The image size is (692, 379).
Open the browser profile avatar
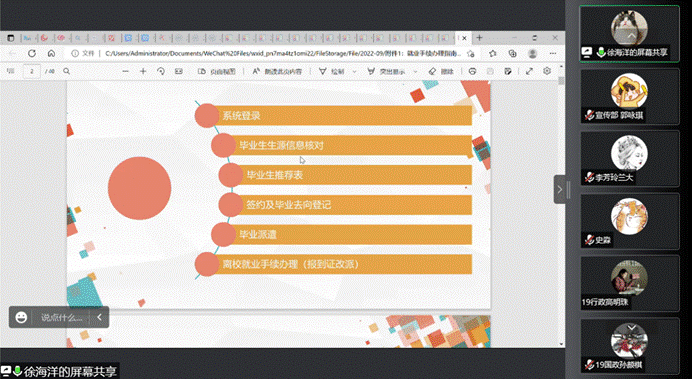point(533,53)
